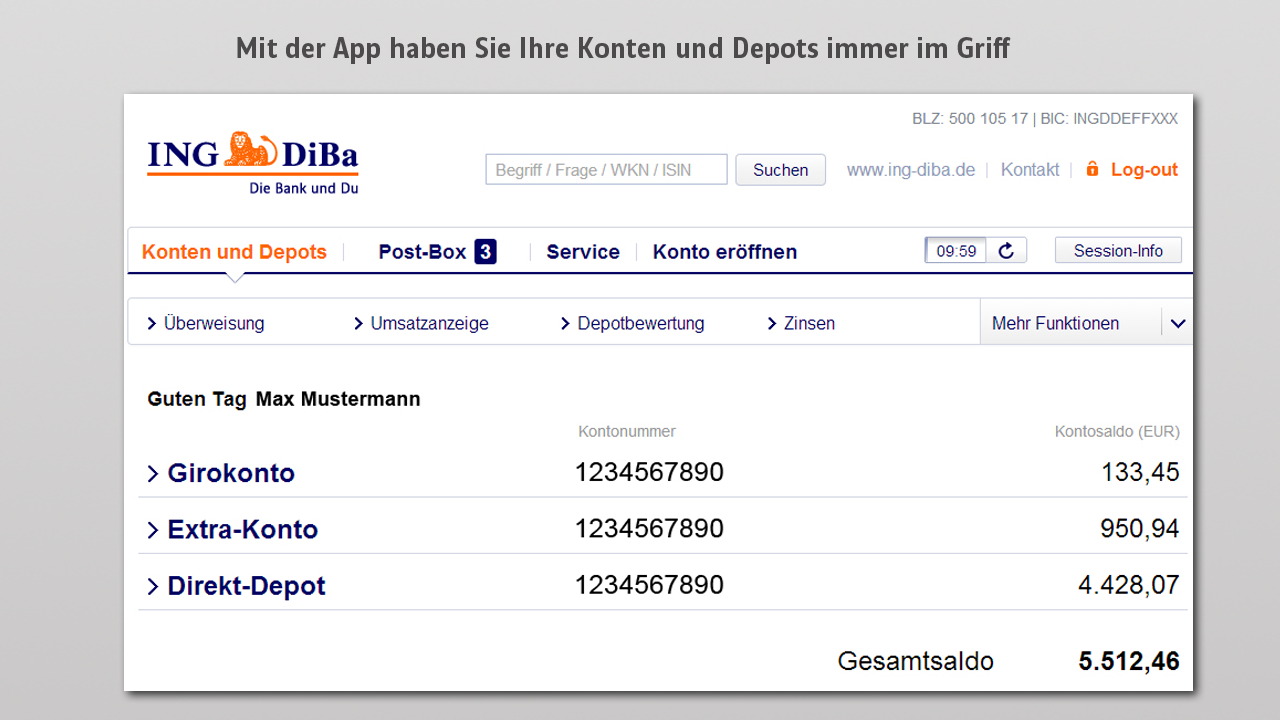Click the Direkt-Depot balance 4.428,07

pyautogui.click(x=1129, y=585)
